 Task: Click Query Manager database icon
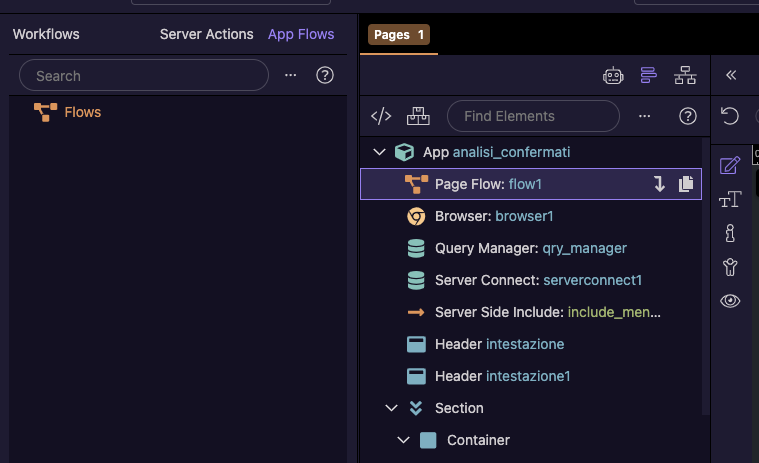pyautogui.click(x=416, y=248)
